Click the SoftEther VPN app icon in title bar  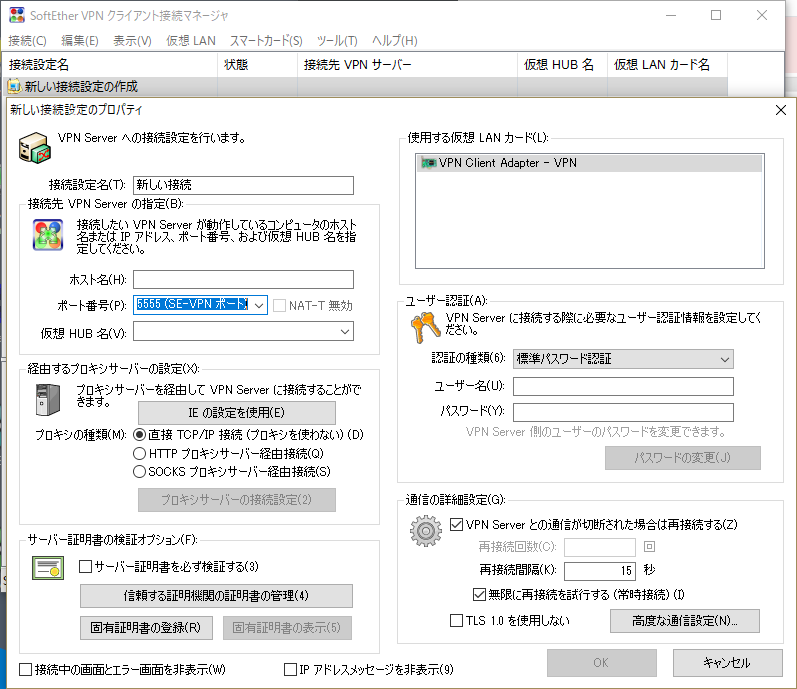17,15
